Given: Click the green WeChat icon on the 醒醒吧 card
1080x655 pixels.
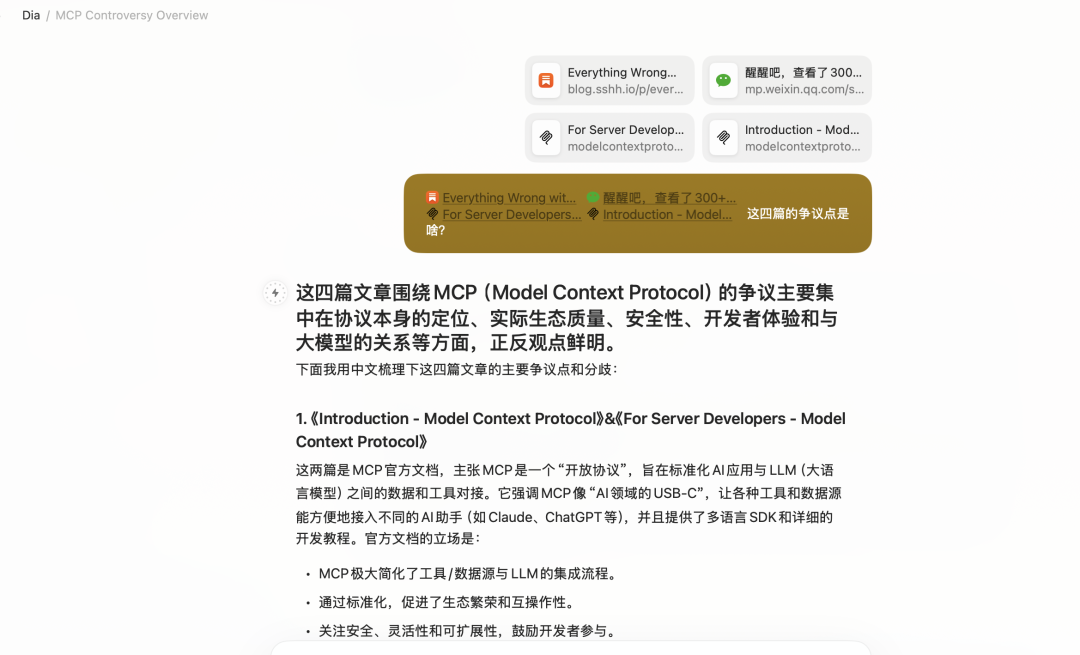Looking at the screenshot, I should [x=723, y=81].
